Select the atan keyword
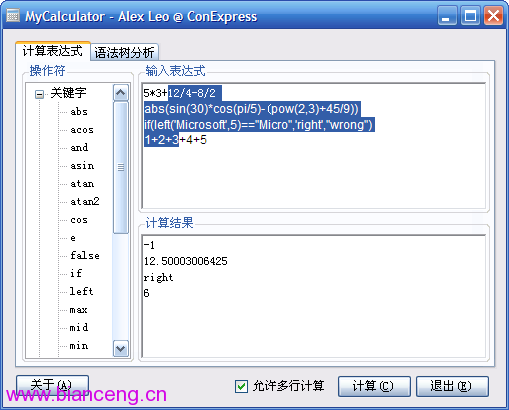509x410 pixels. pyautogui.click(x=82, y=183)
